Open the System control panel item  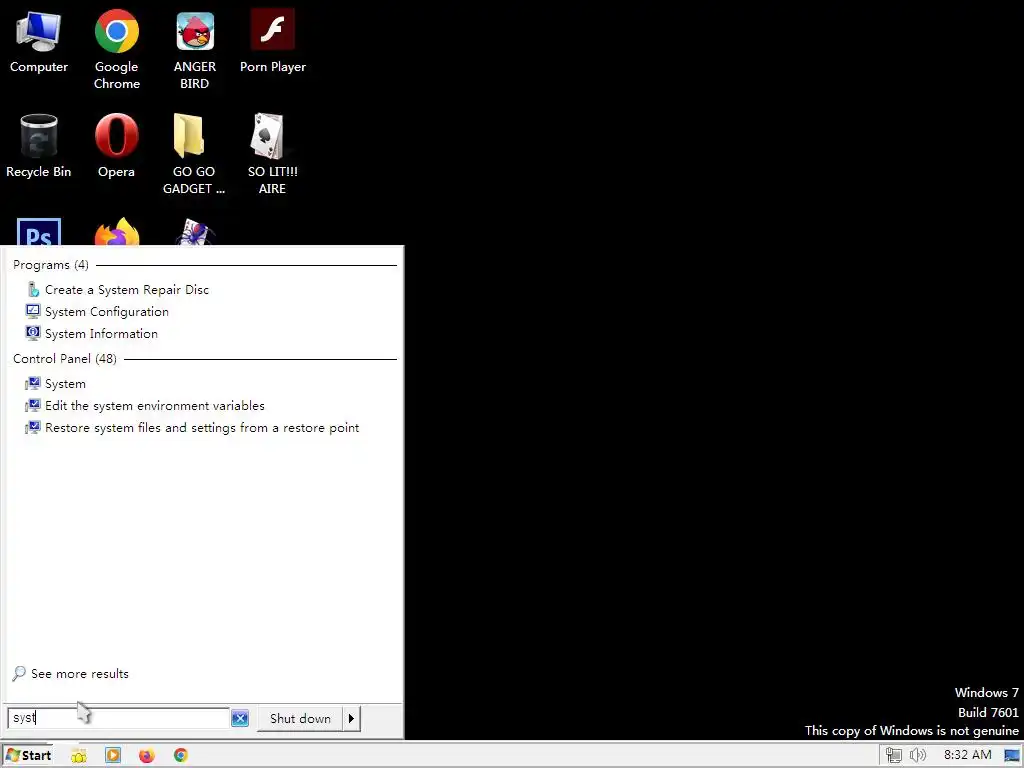(65, 384)
